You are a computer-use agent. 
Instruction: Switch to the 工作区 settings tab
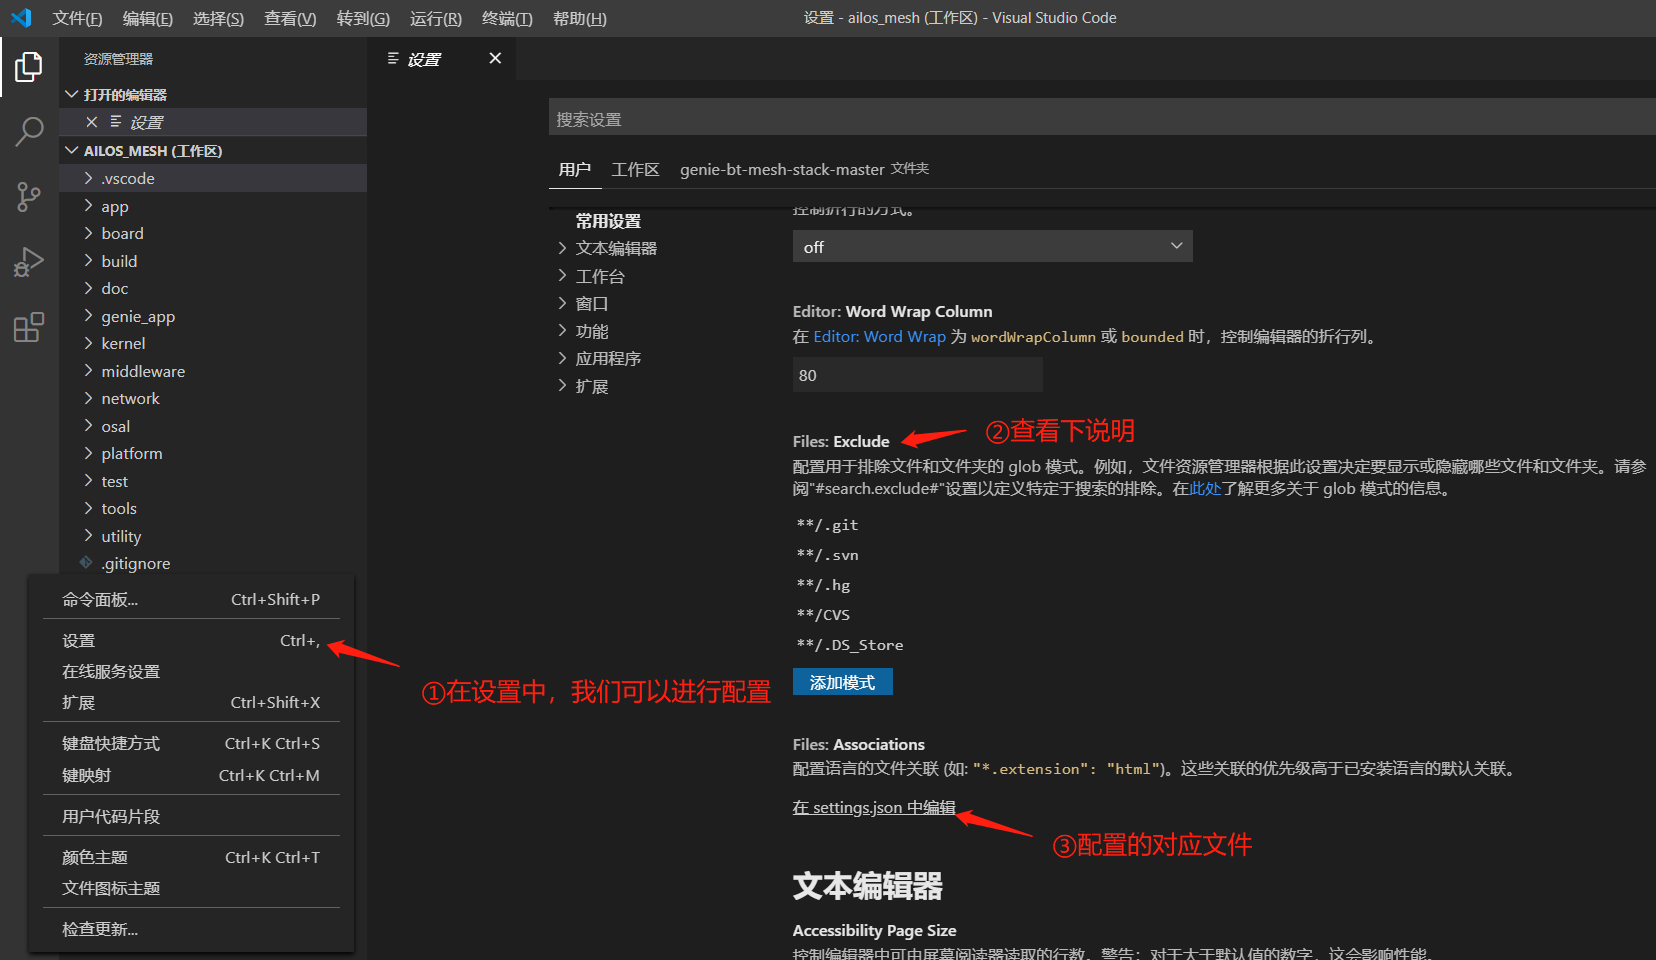click(x=635, y=169)
